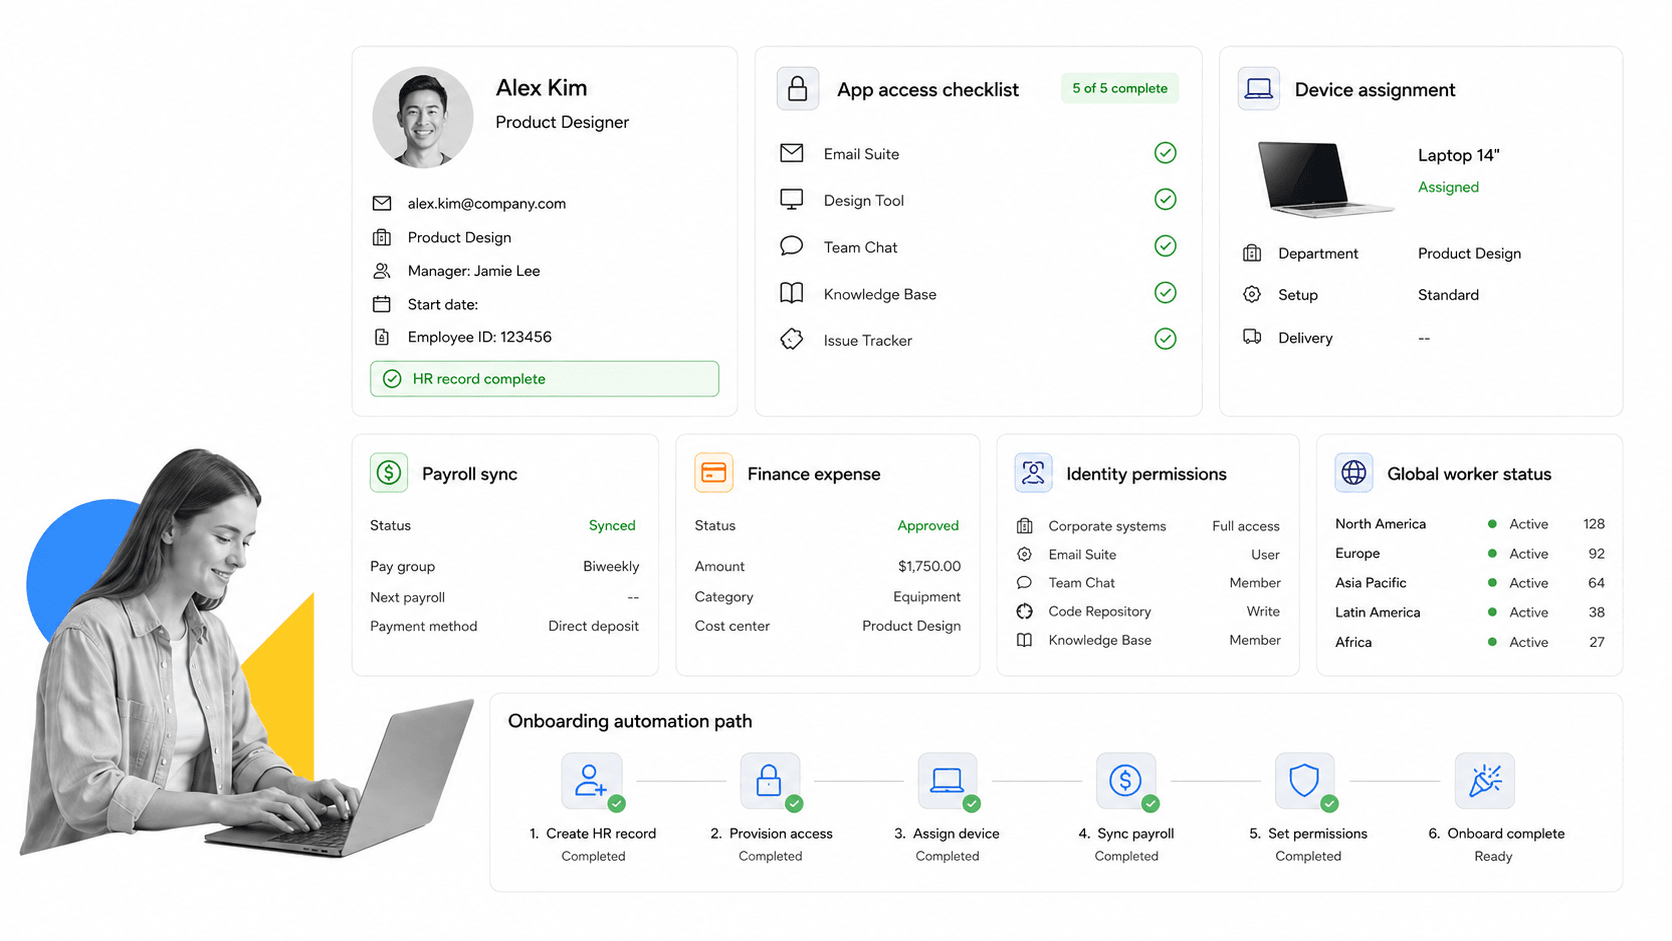The height and width of the screenshot is (941, 1672).
Task: Click the Europe region row label
Action: [1357, 553]
